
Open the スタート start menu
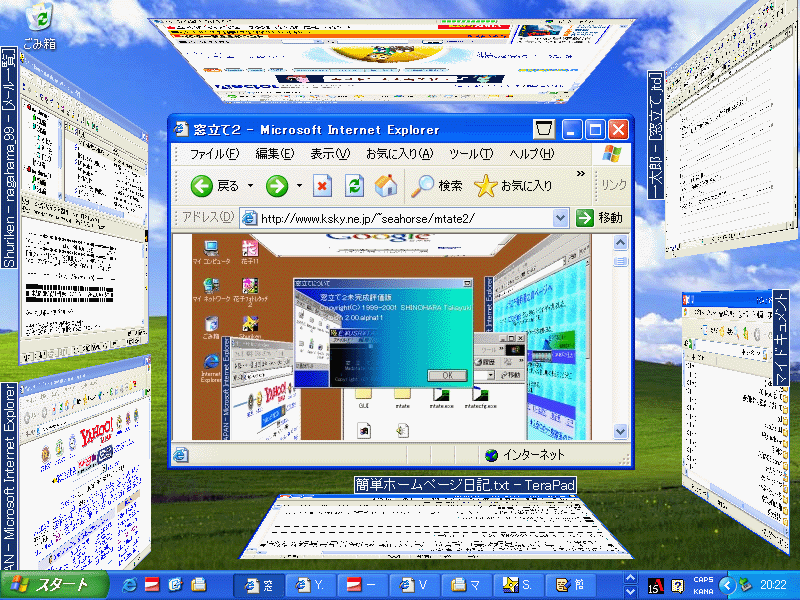(x=55, y=585)
